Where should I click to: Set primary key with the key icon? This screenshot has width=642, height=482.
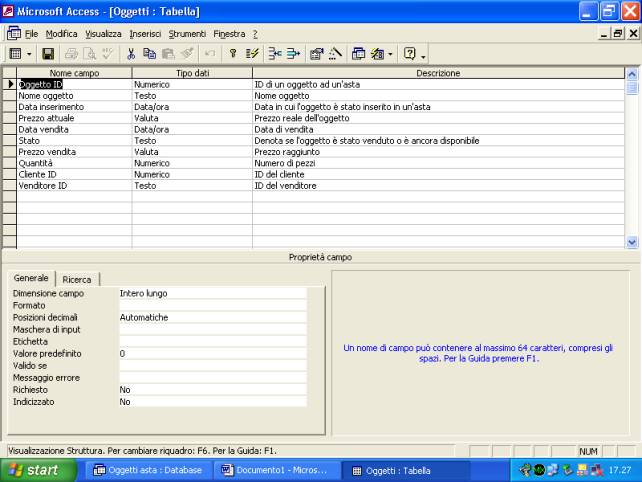click(x=233, y=54)
